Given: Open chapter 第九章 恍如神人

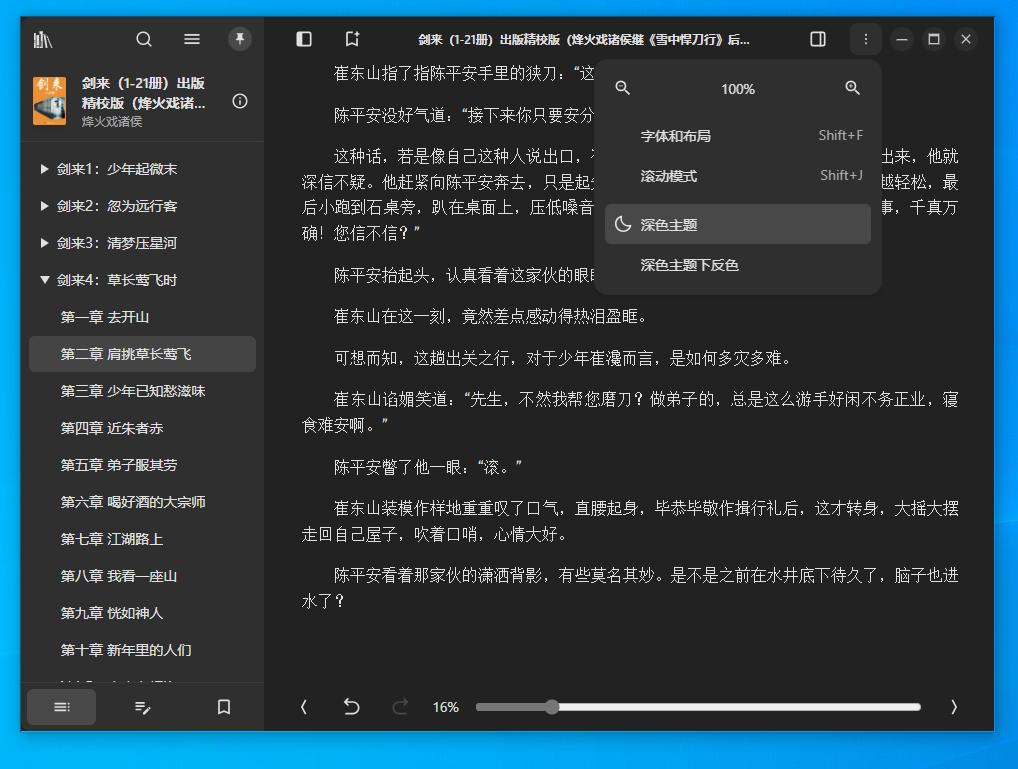Looking at the screenshot, I should pyautogui.click(x=142, y=613).
